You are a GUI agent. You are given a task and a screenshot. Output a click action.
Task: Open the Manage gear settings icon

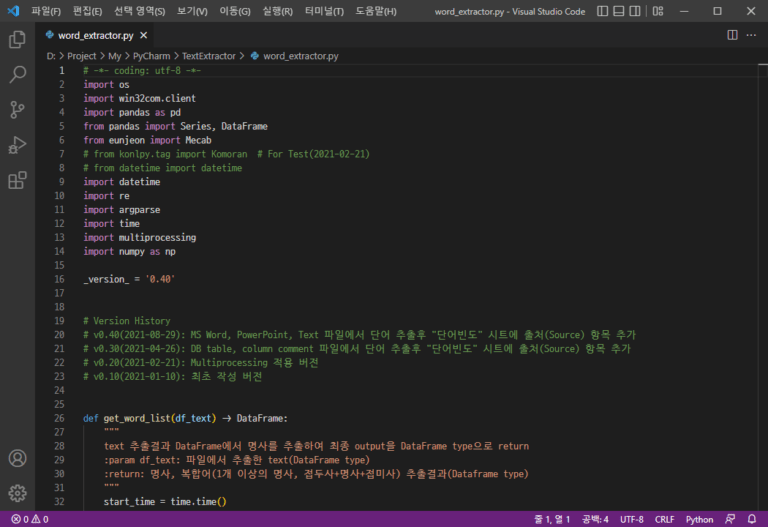pos(17,493)
